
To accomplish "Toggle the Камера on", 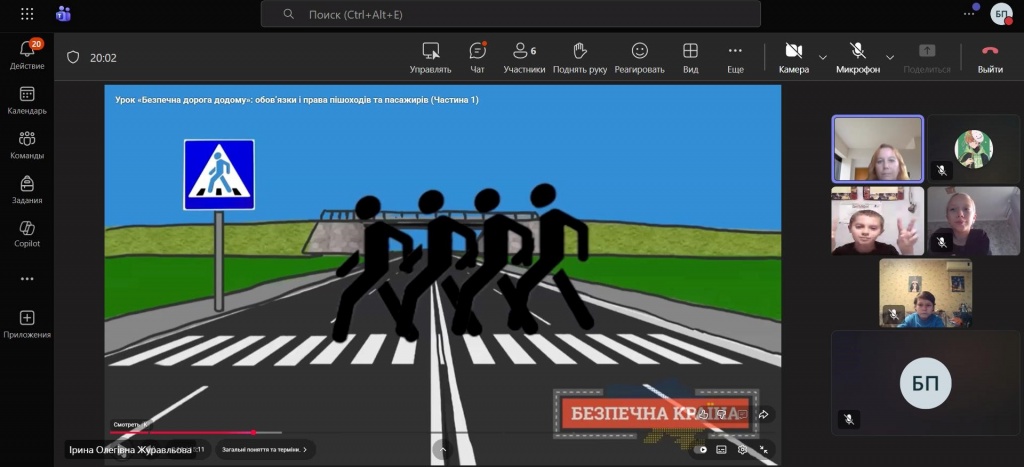I will [x=793, y=57].
